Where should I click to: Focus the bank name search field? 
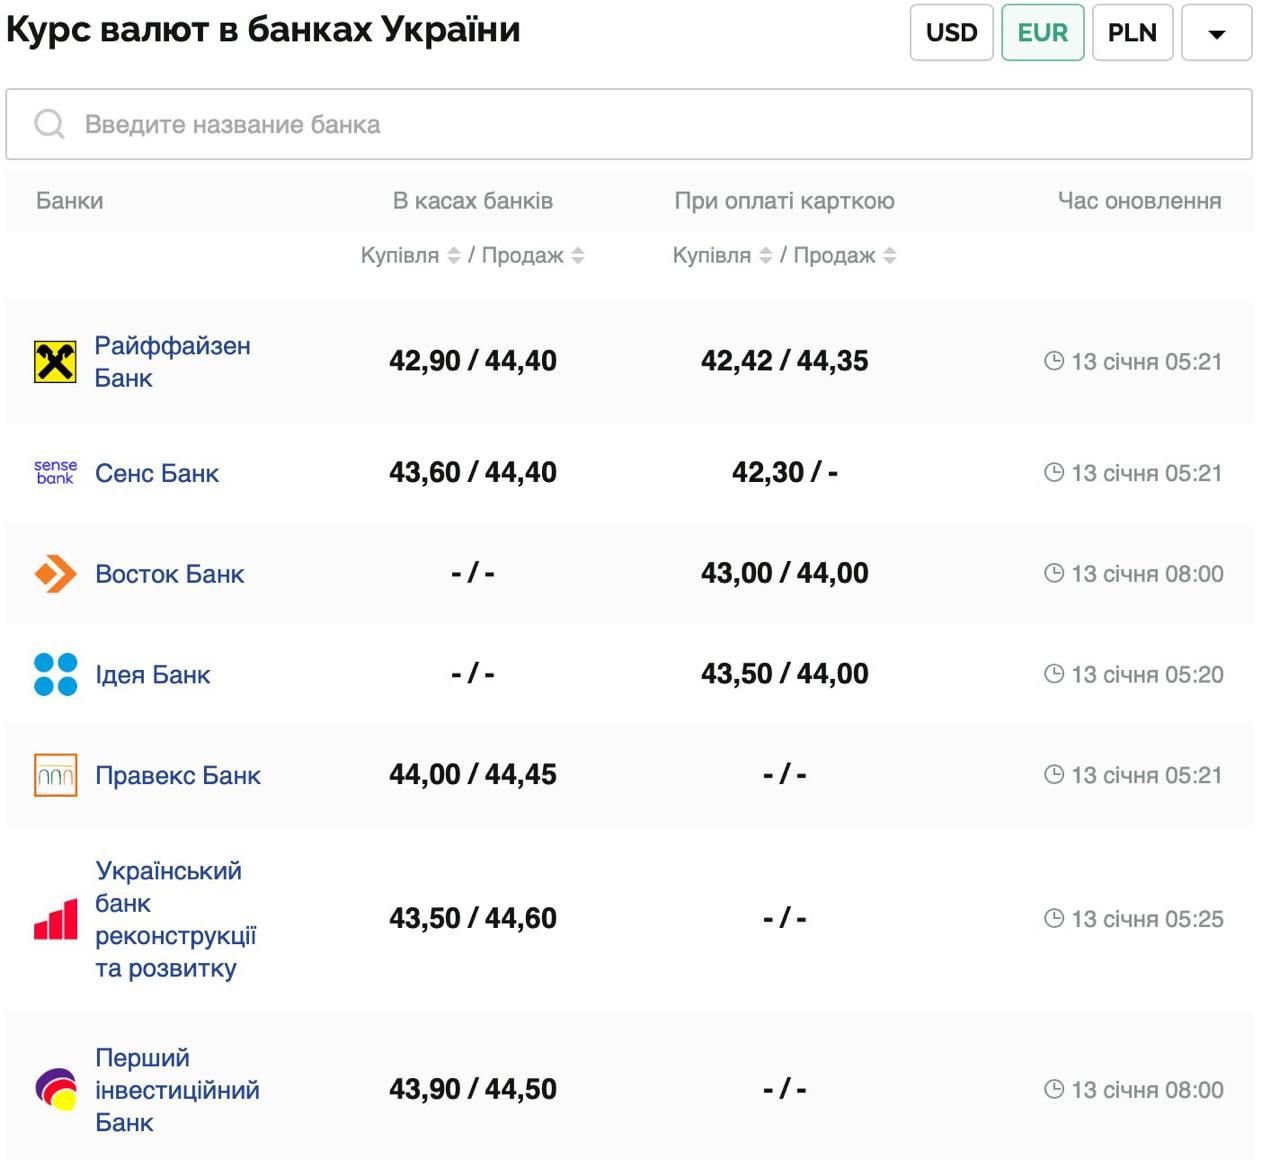pyautogui.click(x=640, y=124)
